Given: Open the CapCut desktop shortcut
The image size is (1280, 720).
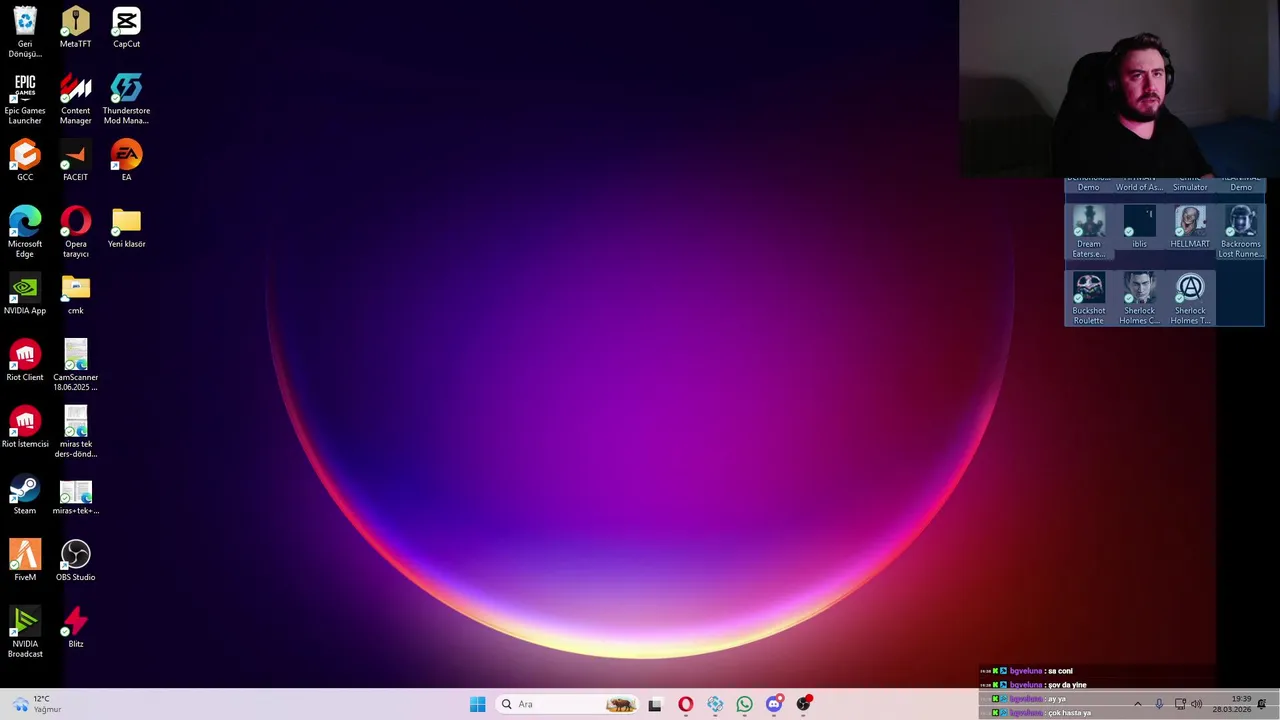Looking at the screenshot, I should click(x=126, y=28).
